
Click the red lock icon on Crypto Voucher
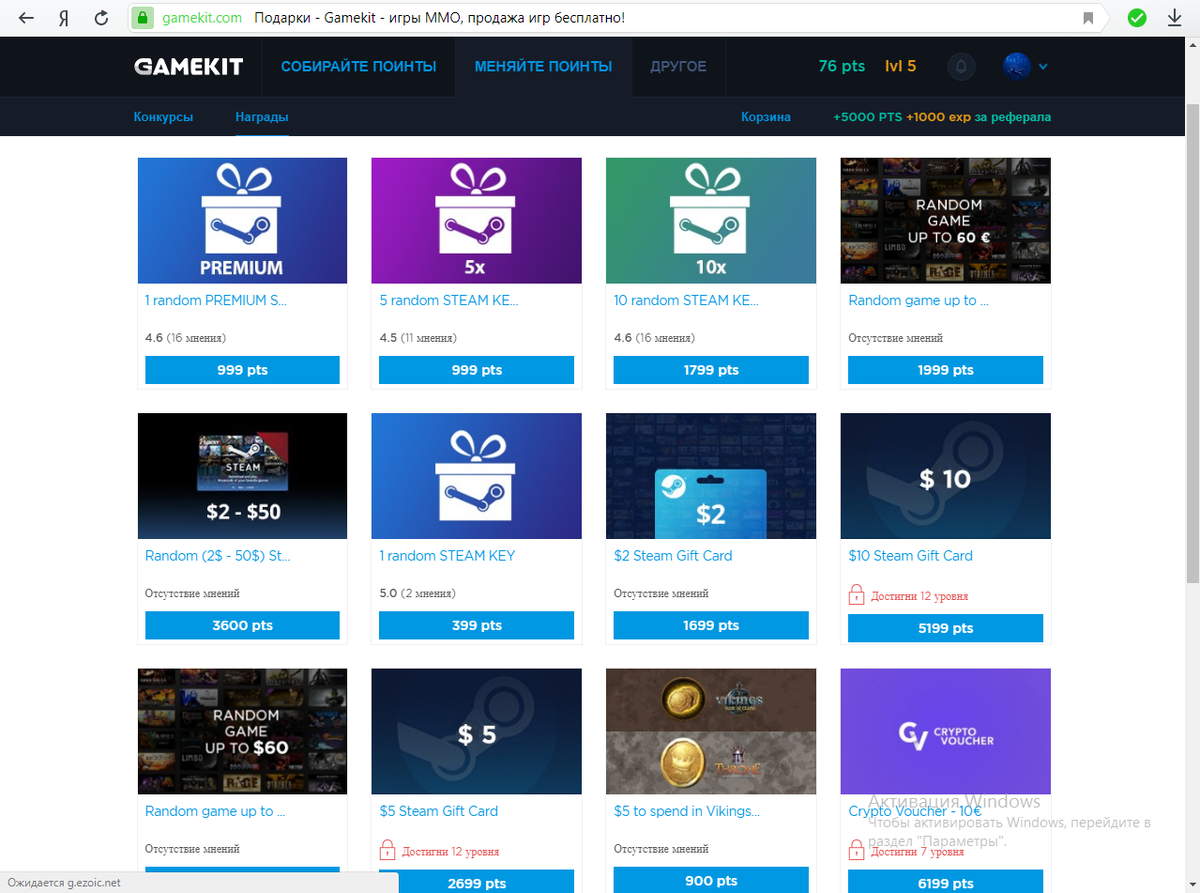pyautogui.click(x=856, y=851)
